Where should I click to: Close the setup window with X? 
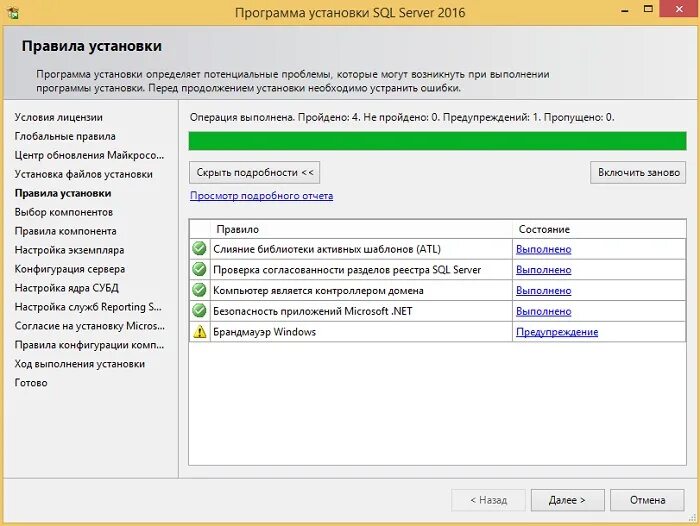pos(679,9)
